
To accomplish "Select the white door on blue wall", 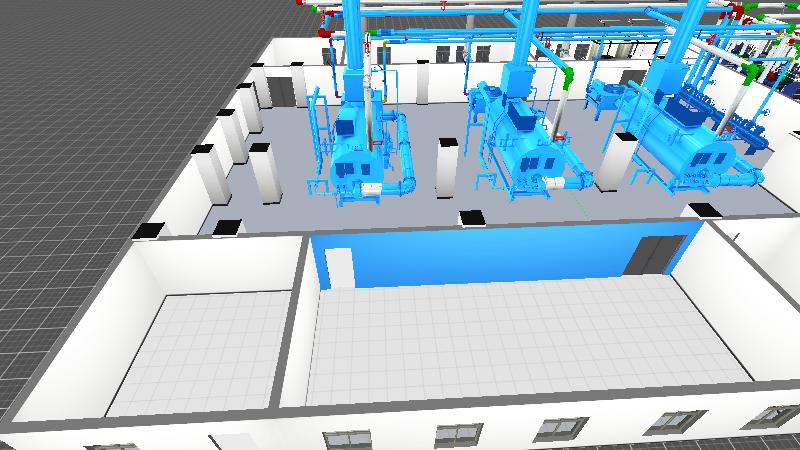I will 339,268.
